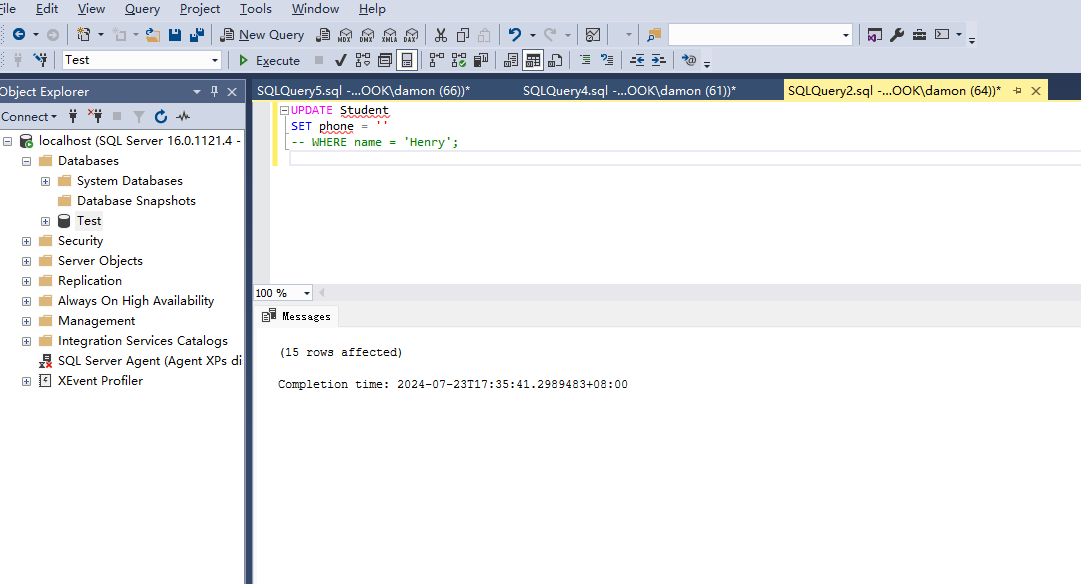Open a Database Engine Query icon
The image size is (1081, 584).
click(x=323, y=34)
